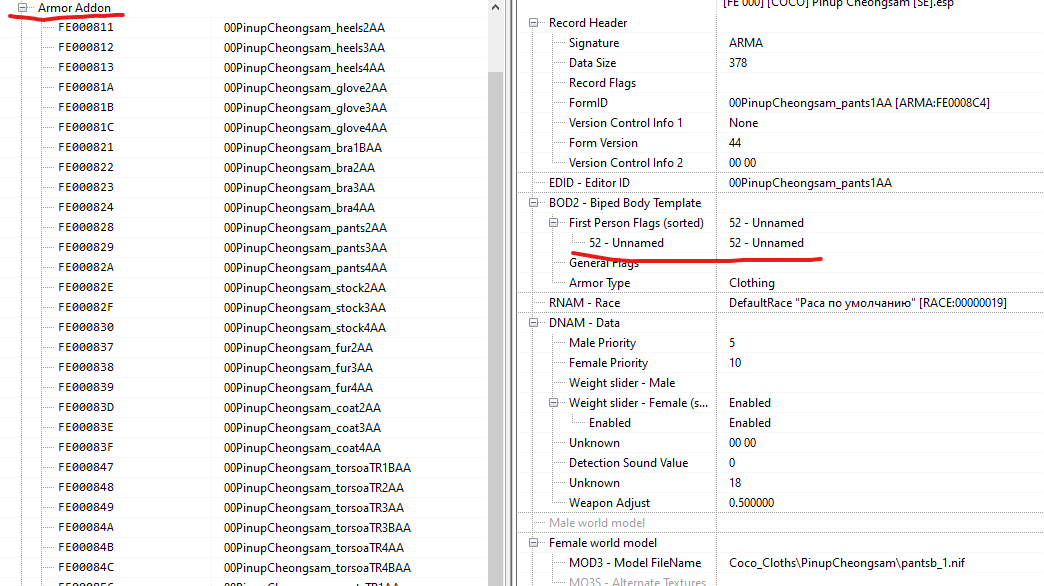Select the EDID - Editor ID row label
Screen dimensions: 1044x586
[x=589, y=182]
